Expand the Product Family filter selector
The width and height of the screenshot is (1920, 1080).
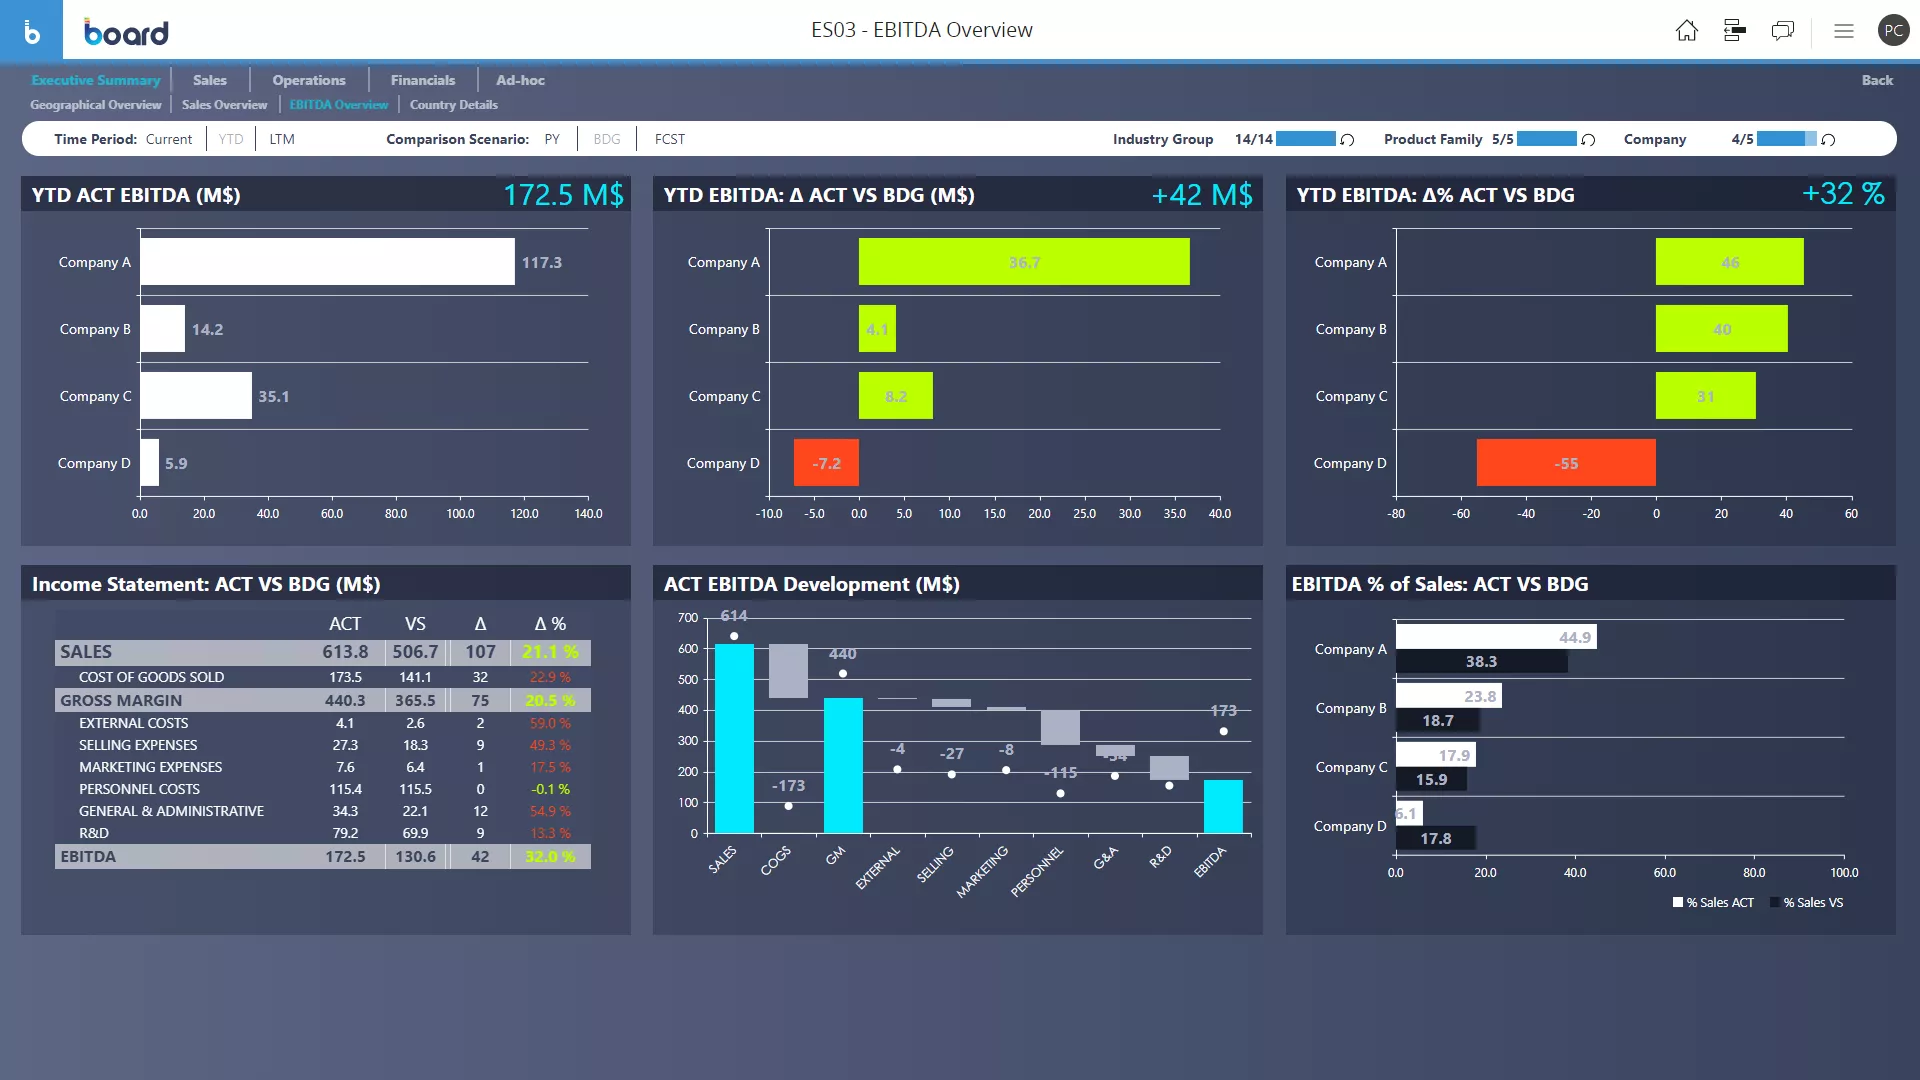pos(1545,138)
